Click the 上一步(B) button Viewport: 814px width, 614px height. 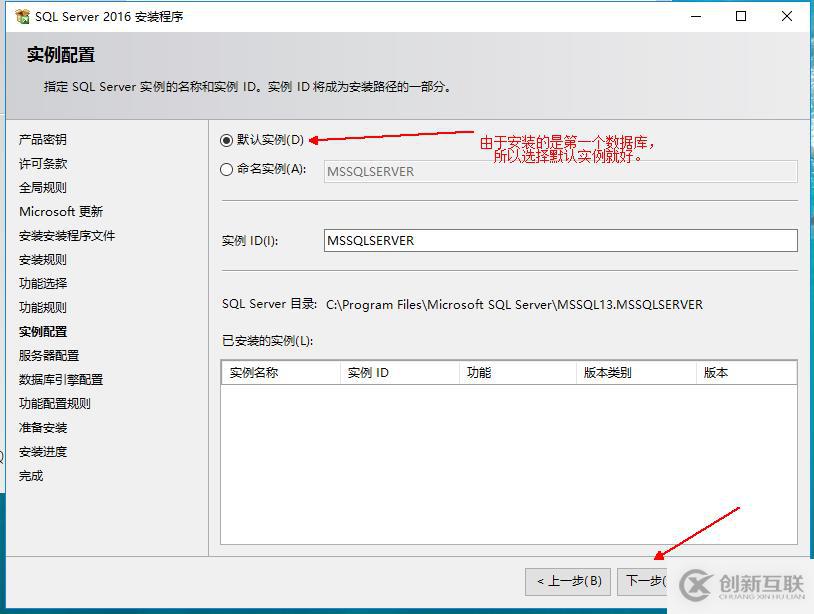tap(567, 582)
